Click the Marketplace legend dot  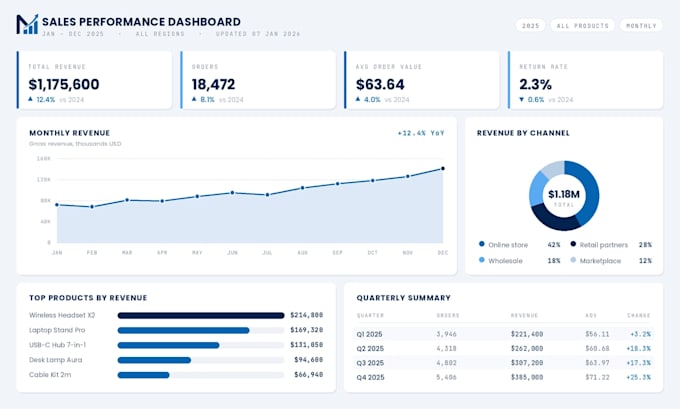[x=573, y=260]
